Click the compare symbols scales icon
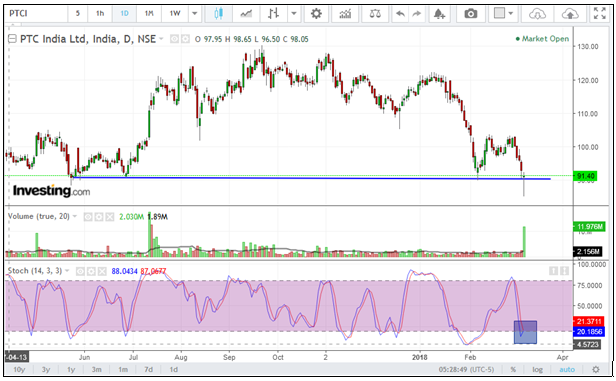 (x=375, y=14)
